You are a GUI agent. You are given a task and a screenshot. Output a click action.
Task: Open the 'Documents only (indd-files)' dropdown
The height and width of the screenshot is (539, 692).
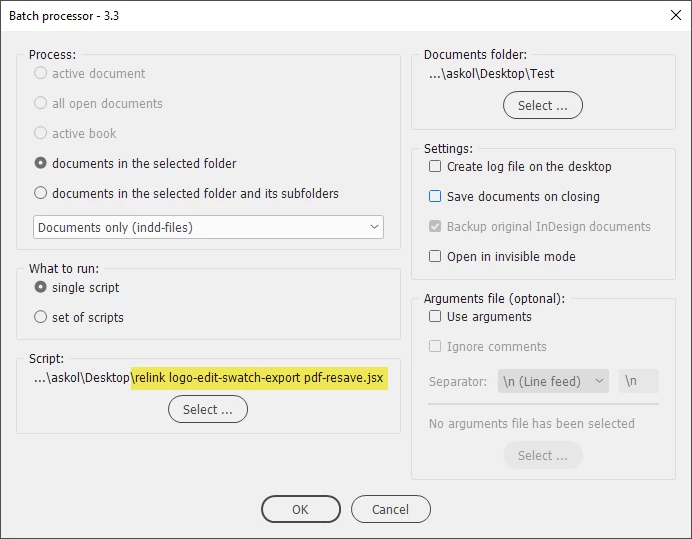pos(208,227)
